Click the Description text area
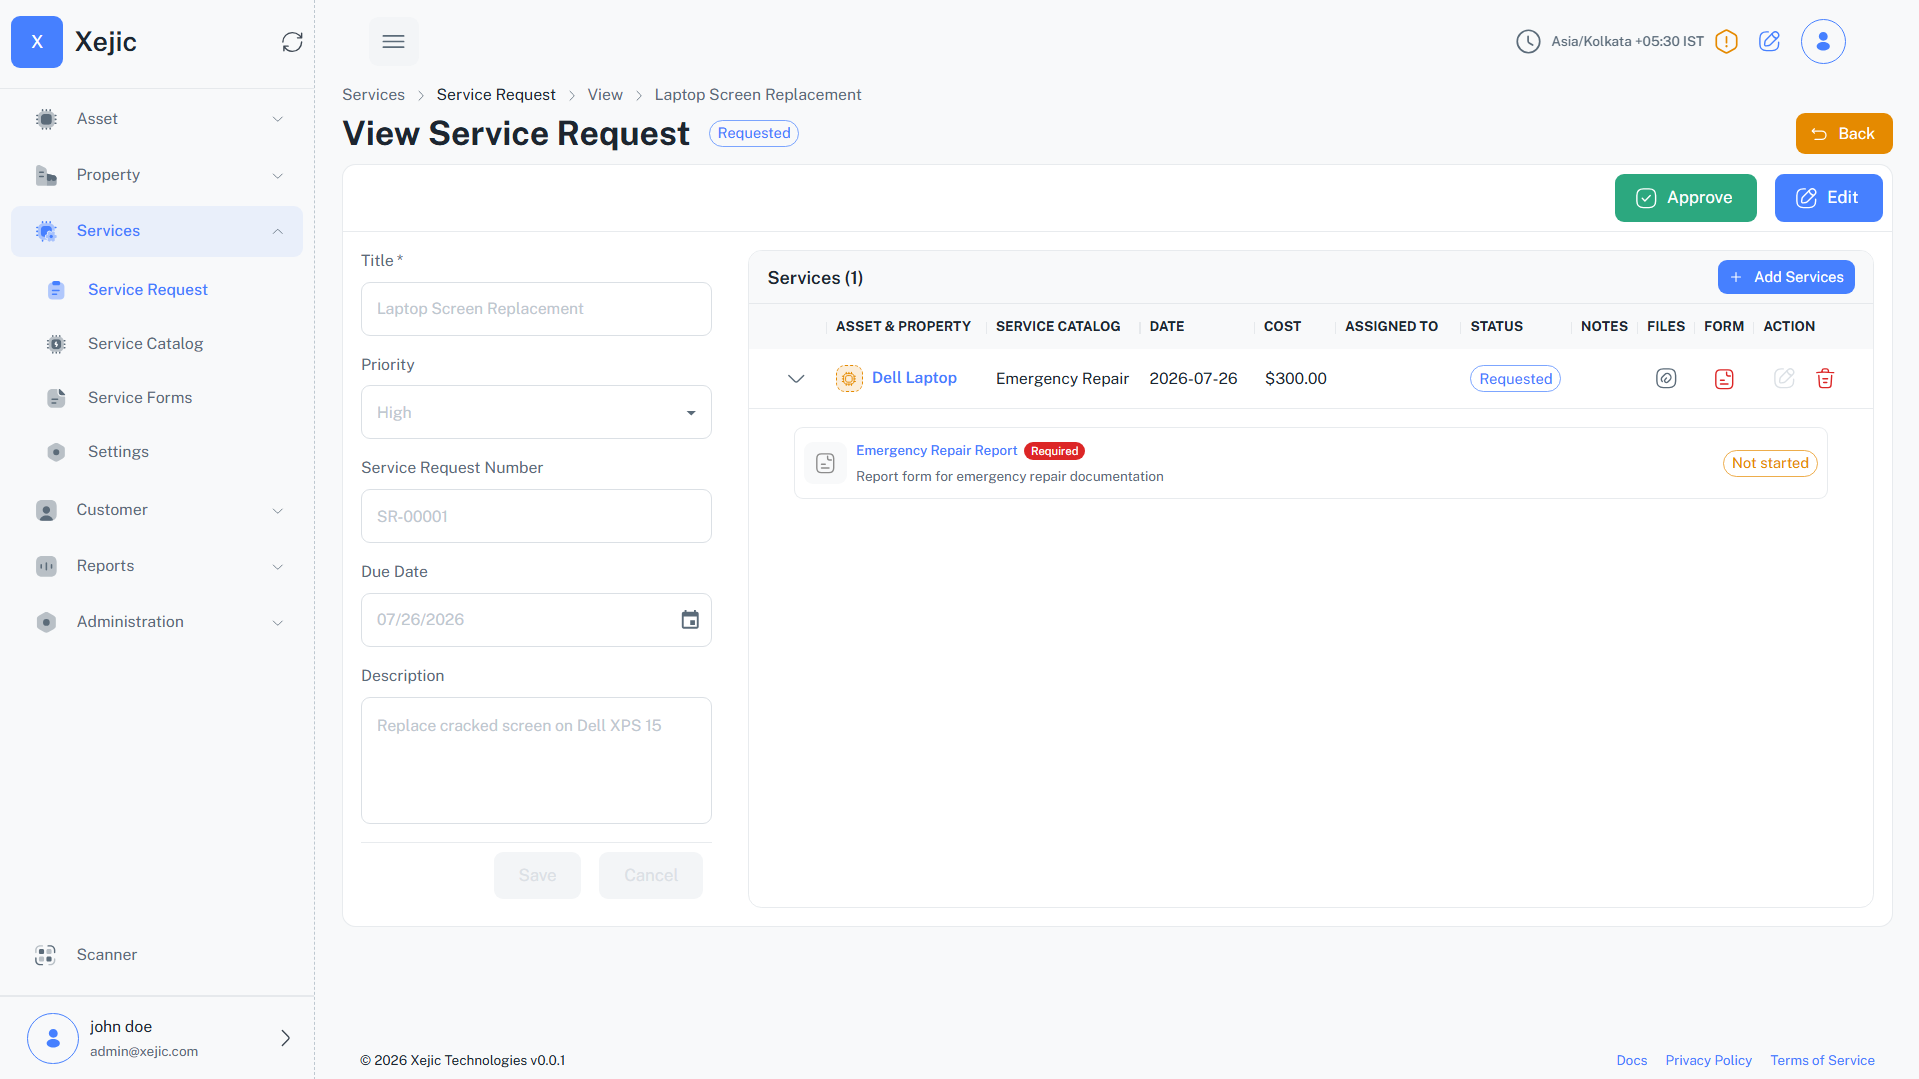The height and width of the screenshot is (1079, 1919). pos(536,760)
